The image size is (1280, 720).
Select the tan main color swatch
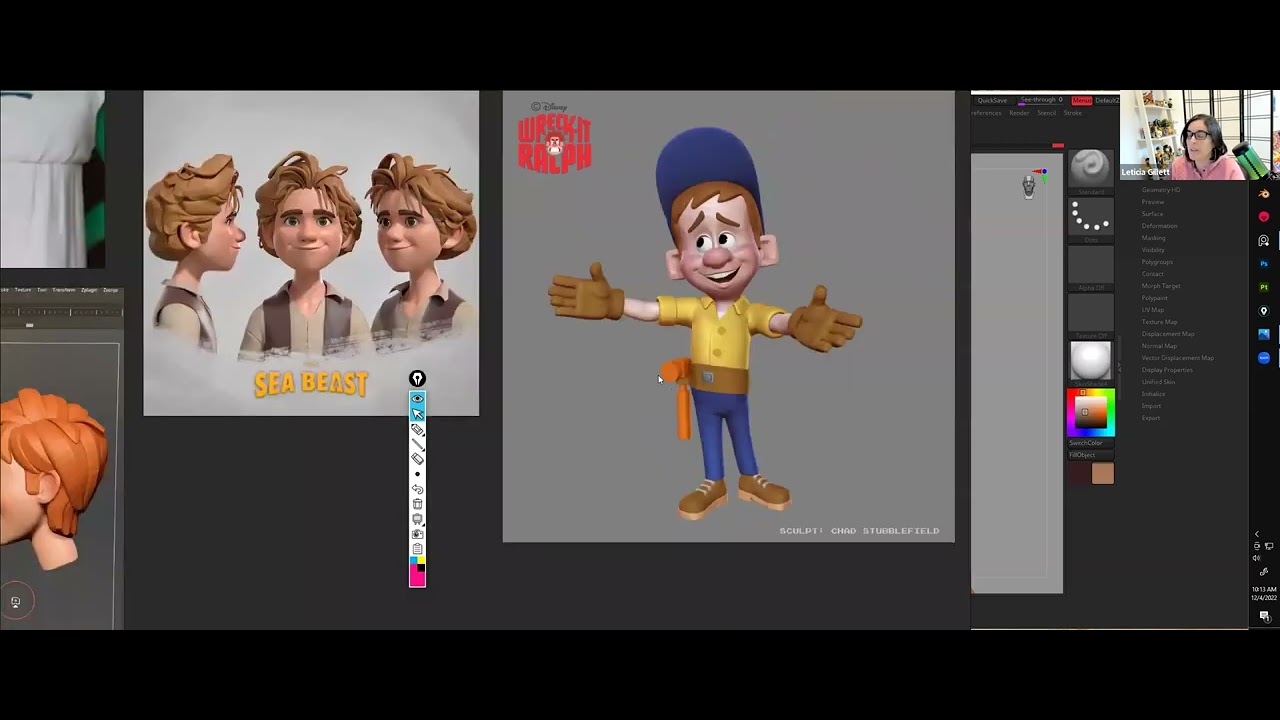click(x=1103, y=473)
